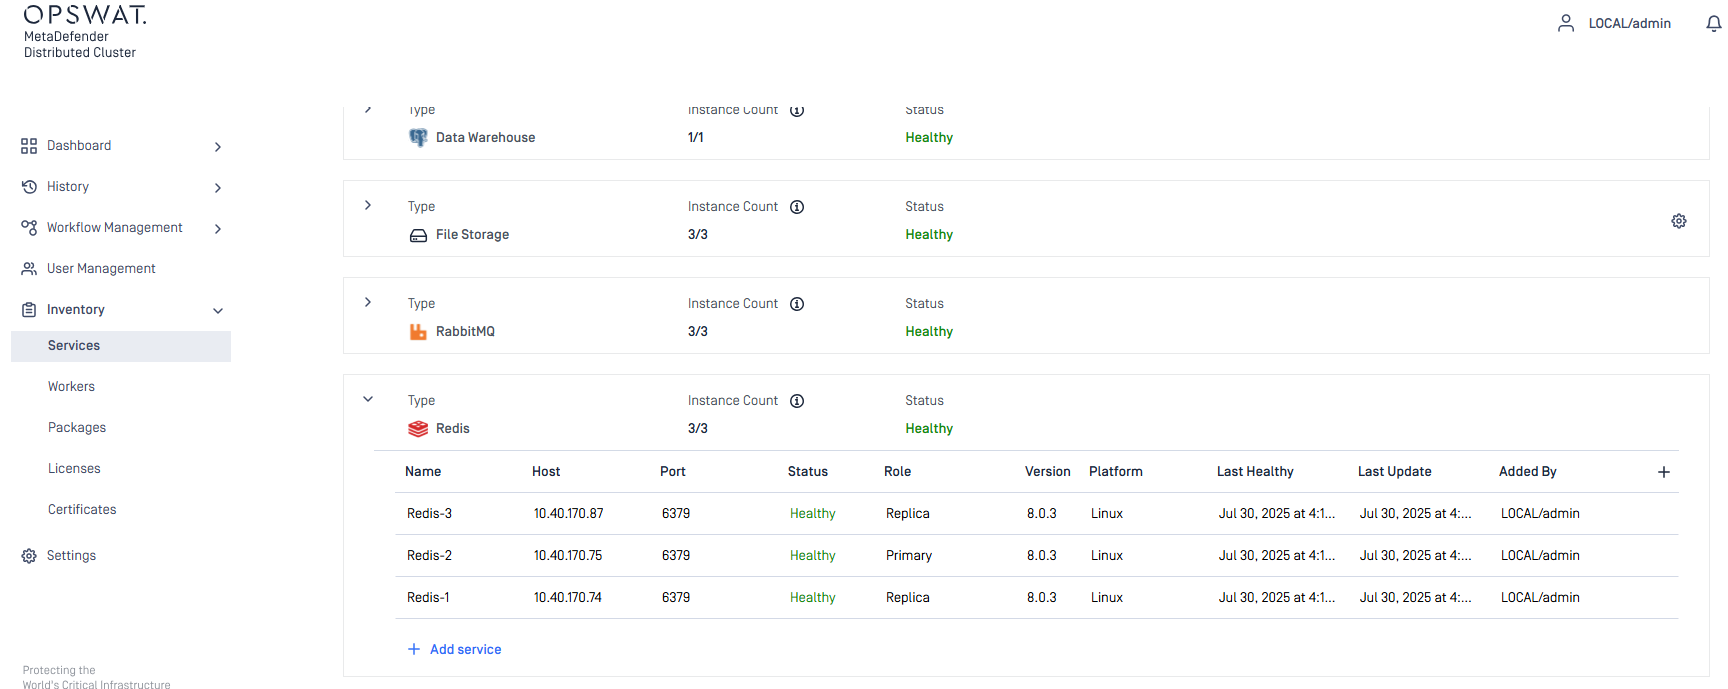Show File Storage instance count info
1728x689 pixels.
[797, 207]
